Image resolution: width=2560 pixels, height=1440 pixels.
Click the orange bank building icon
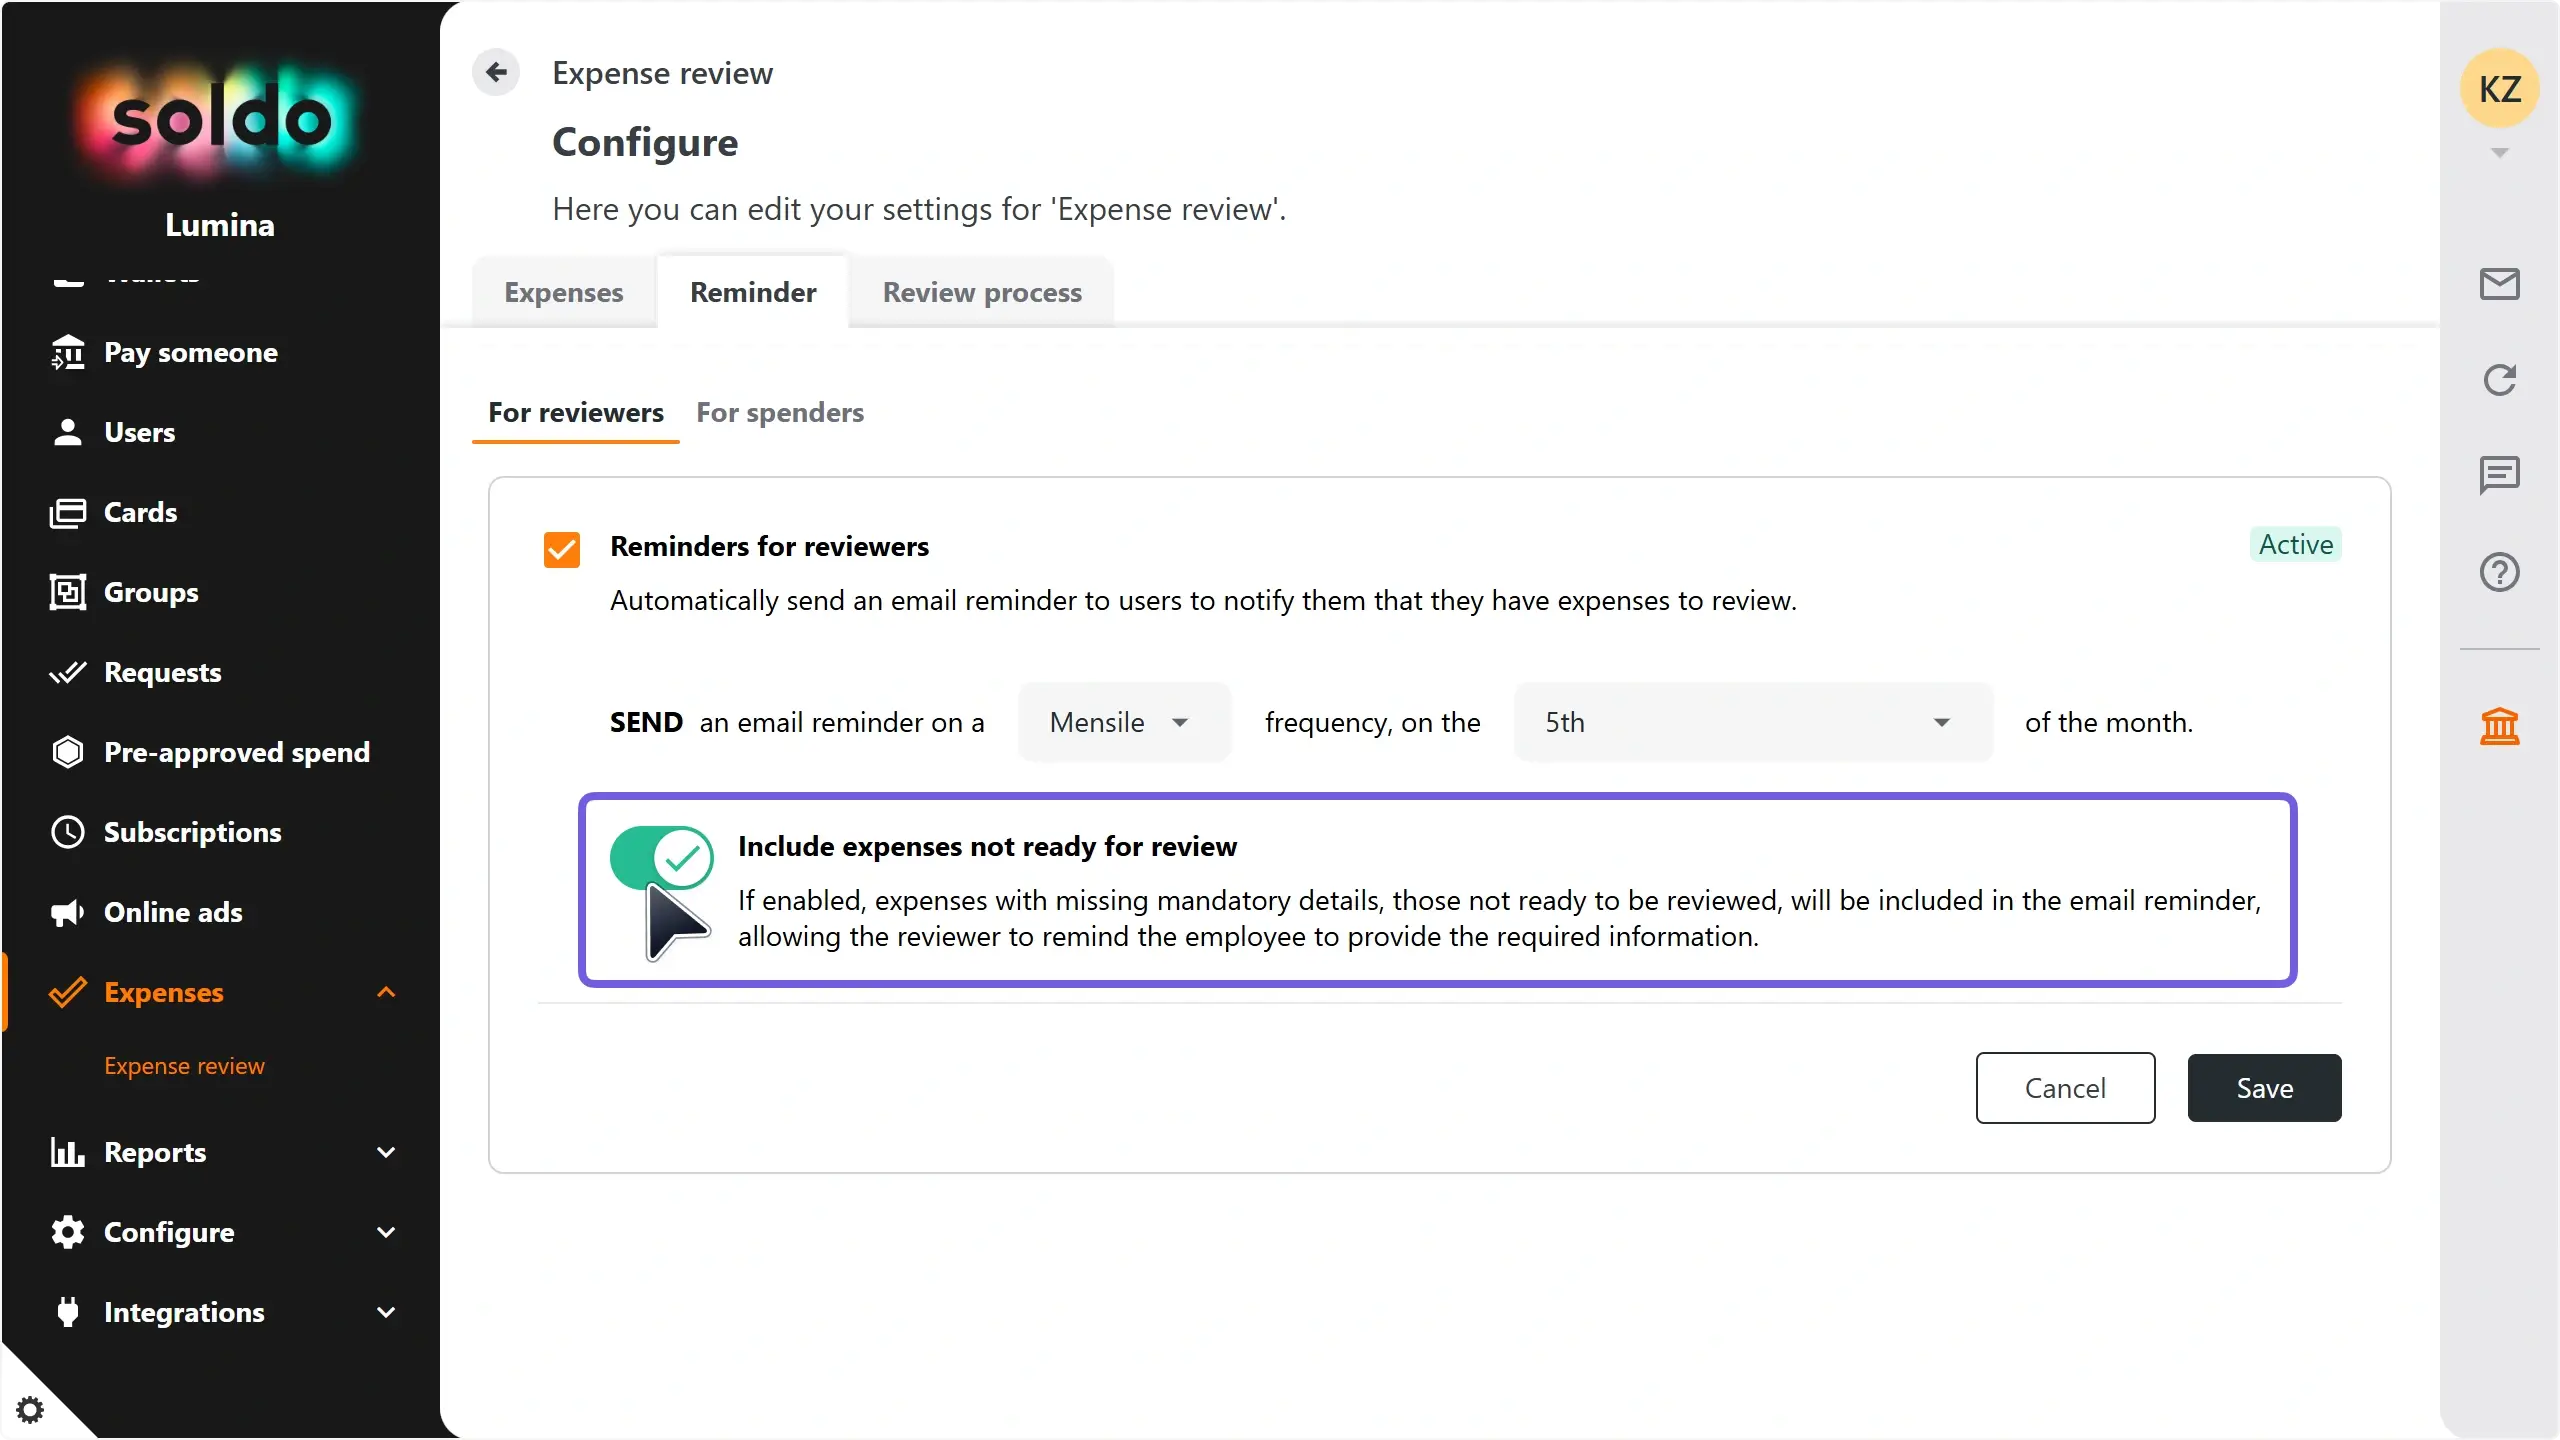[x=2499, y=726]
